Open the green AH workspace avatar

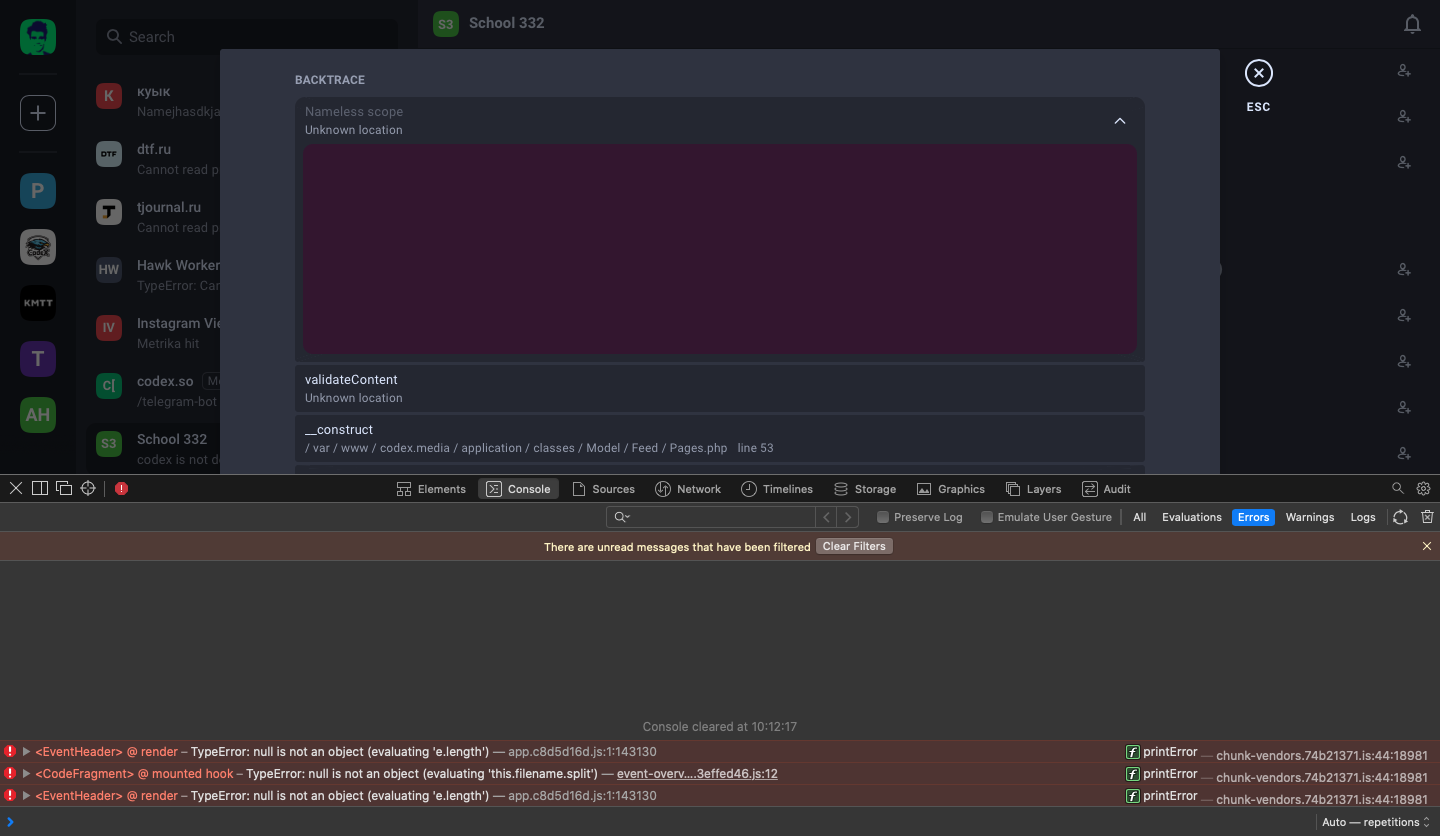pyautogui.click(x=38, y=415)
